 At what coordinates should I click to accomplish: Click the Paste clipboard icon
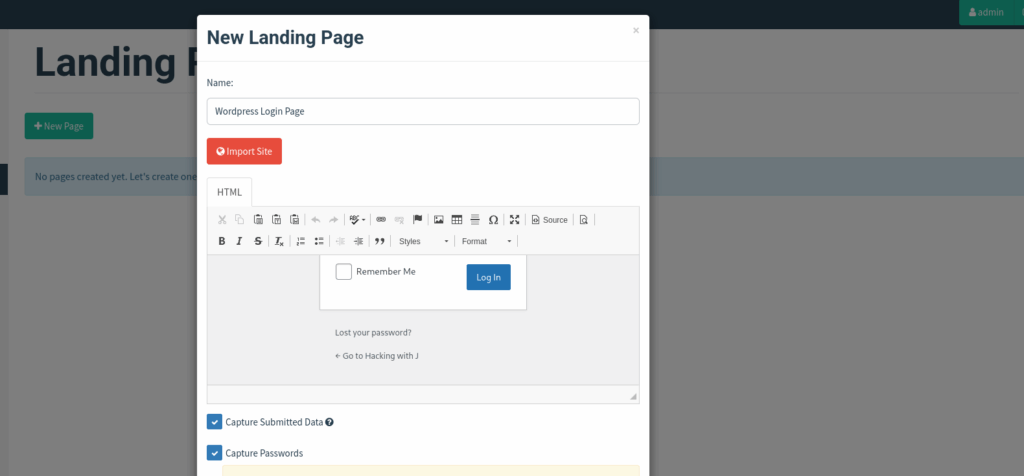point(258,220)
